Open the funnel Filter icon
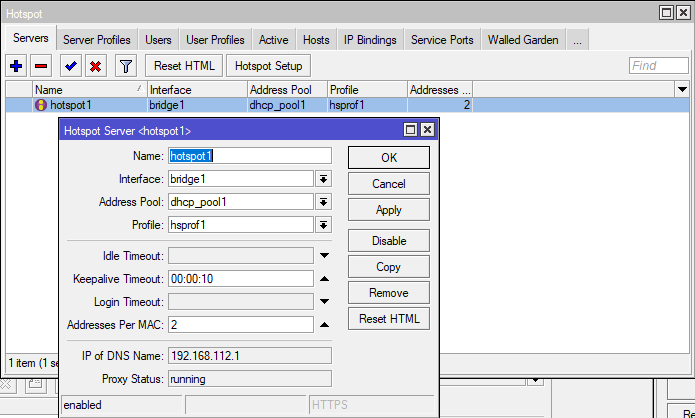695x418 pixels. click(125, 66)
